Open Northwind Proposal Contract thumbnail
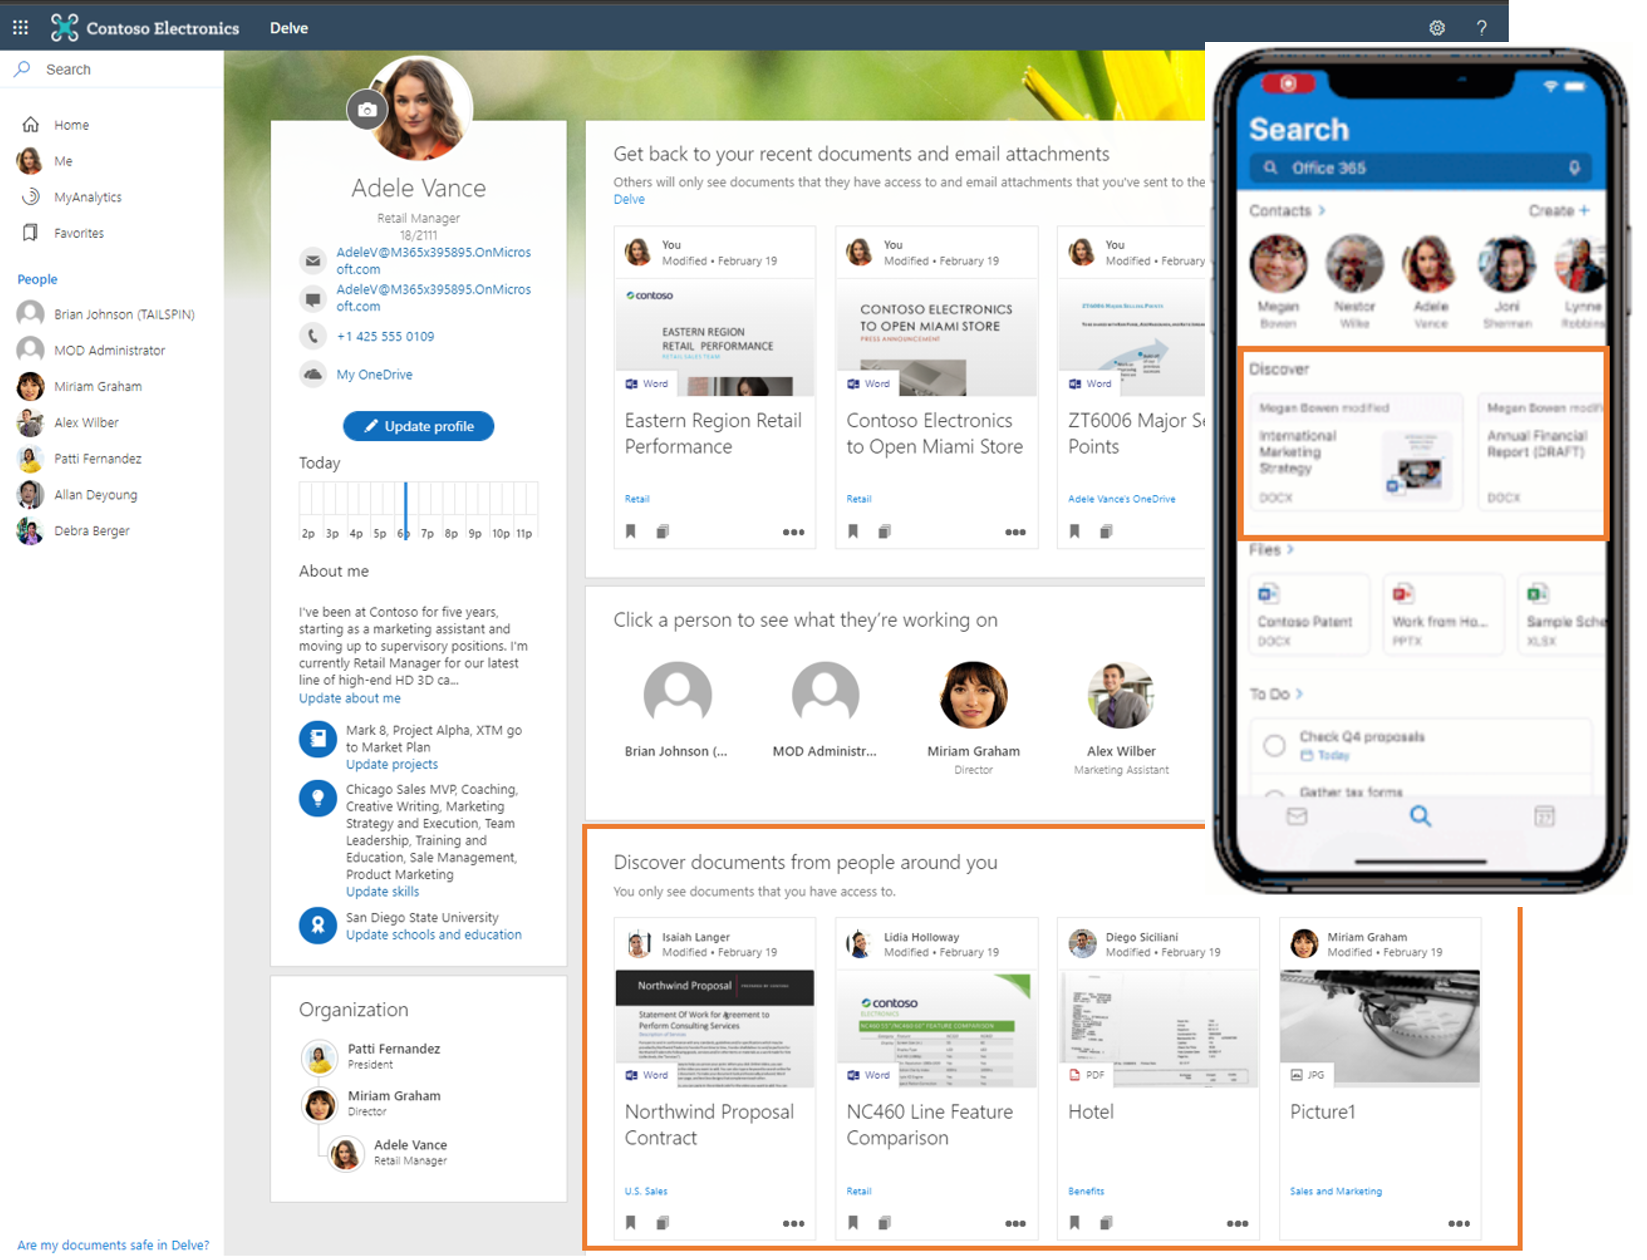1647x1260 pixels. pyautogui.click(x=714, y=1028)
